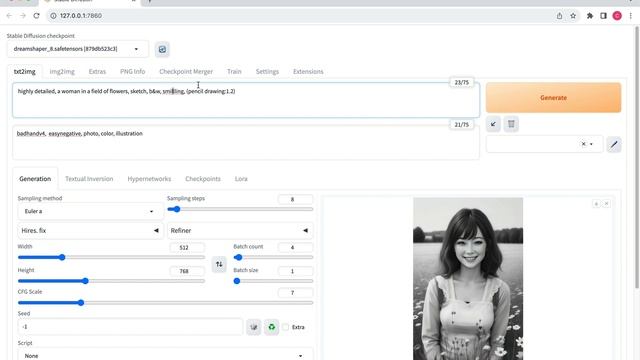The height and width of the screenshot is (360, 640).
Task: Select the Generation sub-tab
Action: 35,179
